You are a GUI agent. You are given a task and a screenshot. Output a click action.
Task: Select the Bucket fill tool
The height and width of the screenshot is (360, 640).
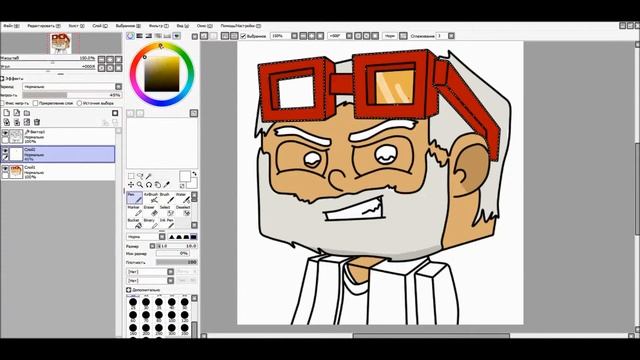click(x=134, y=224)
